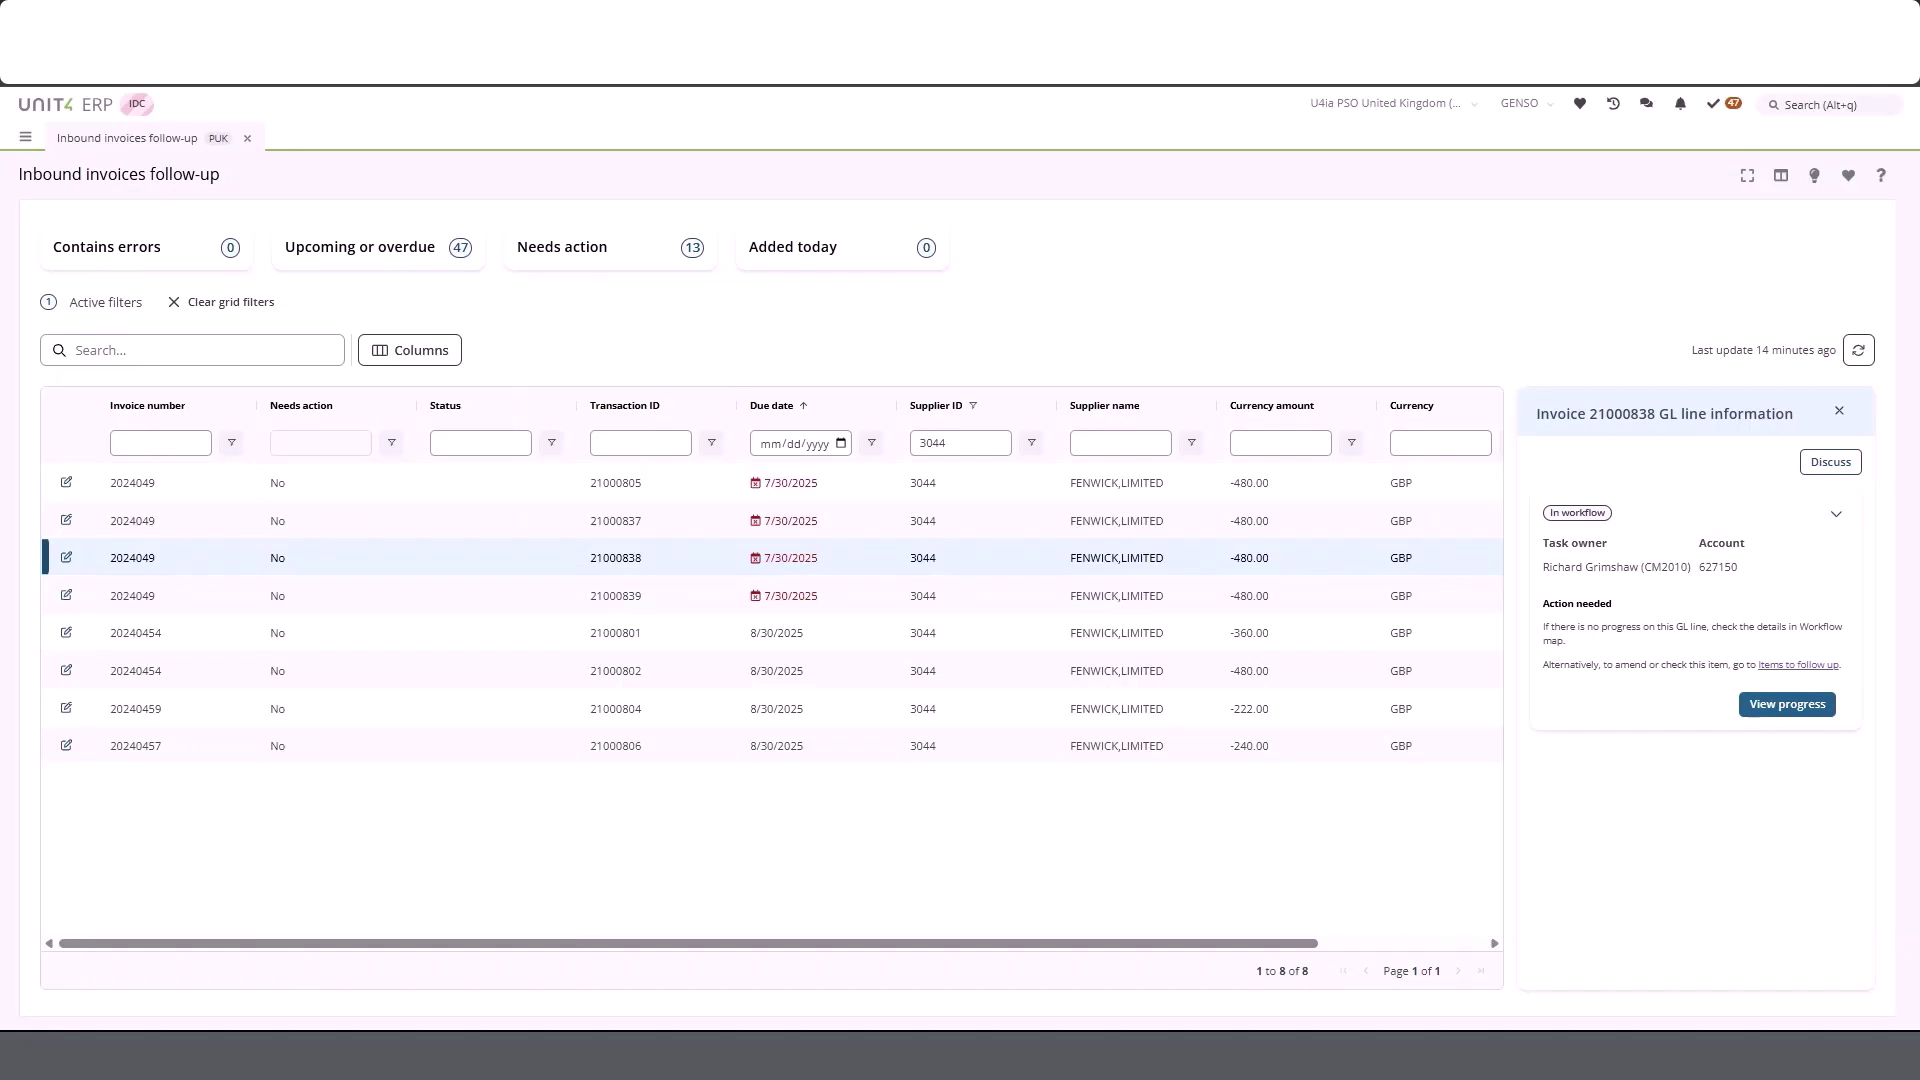
Task: Open the lightbulb ideas icon
Action: 1813,175
